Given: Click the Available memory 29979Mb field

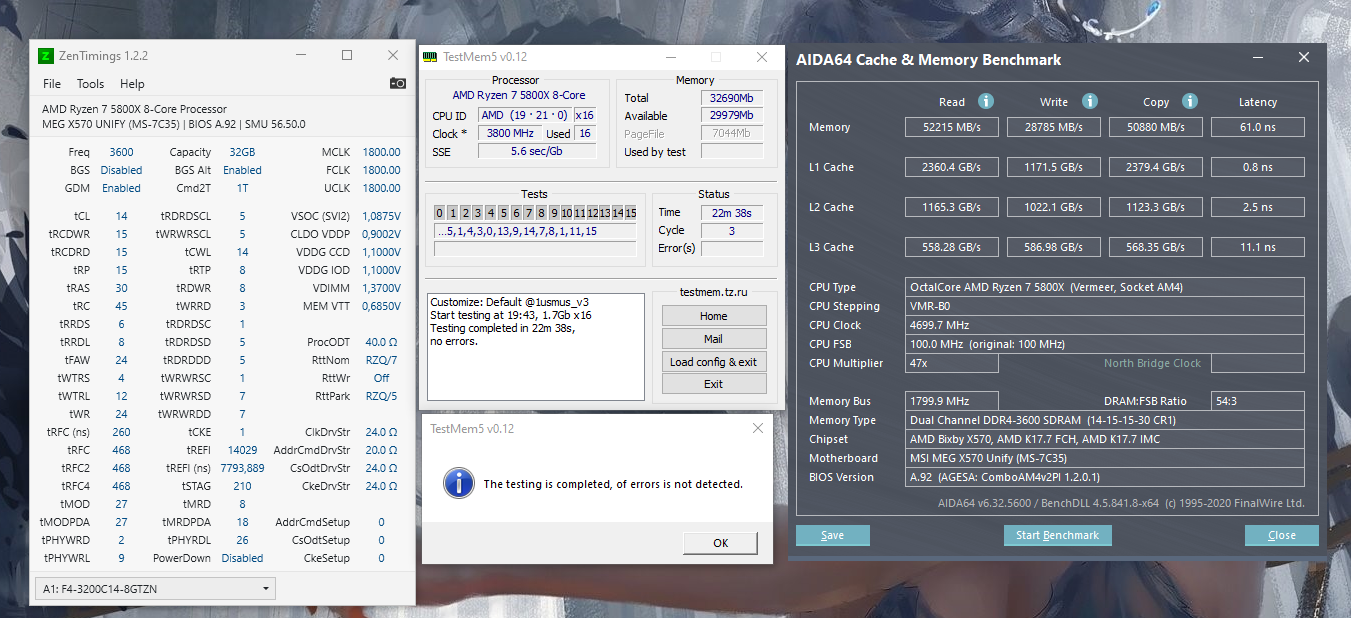Looking at the screenshot, I should [x=732, y=116].
